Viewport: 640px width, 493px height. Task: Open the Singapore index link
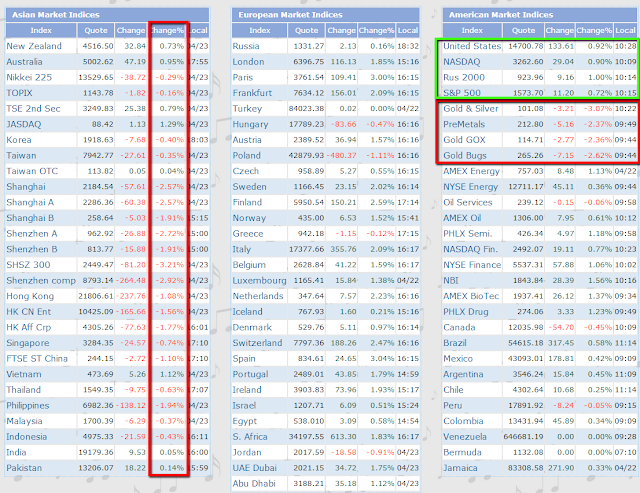coord(27,343)
